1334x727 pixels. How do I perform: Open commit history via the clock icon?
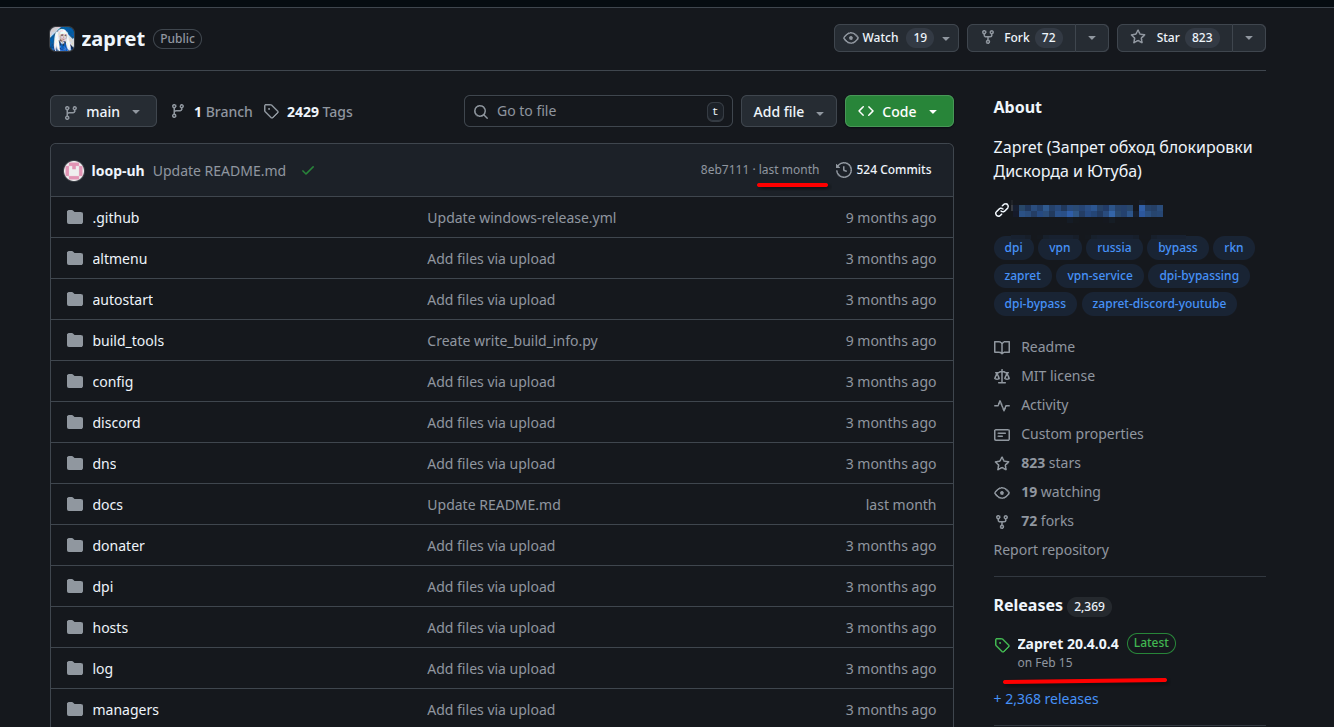tap(844, 170)
